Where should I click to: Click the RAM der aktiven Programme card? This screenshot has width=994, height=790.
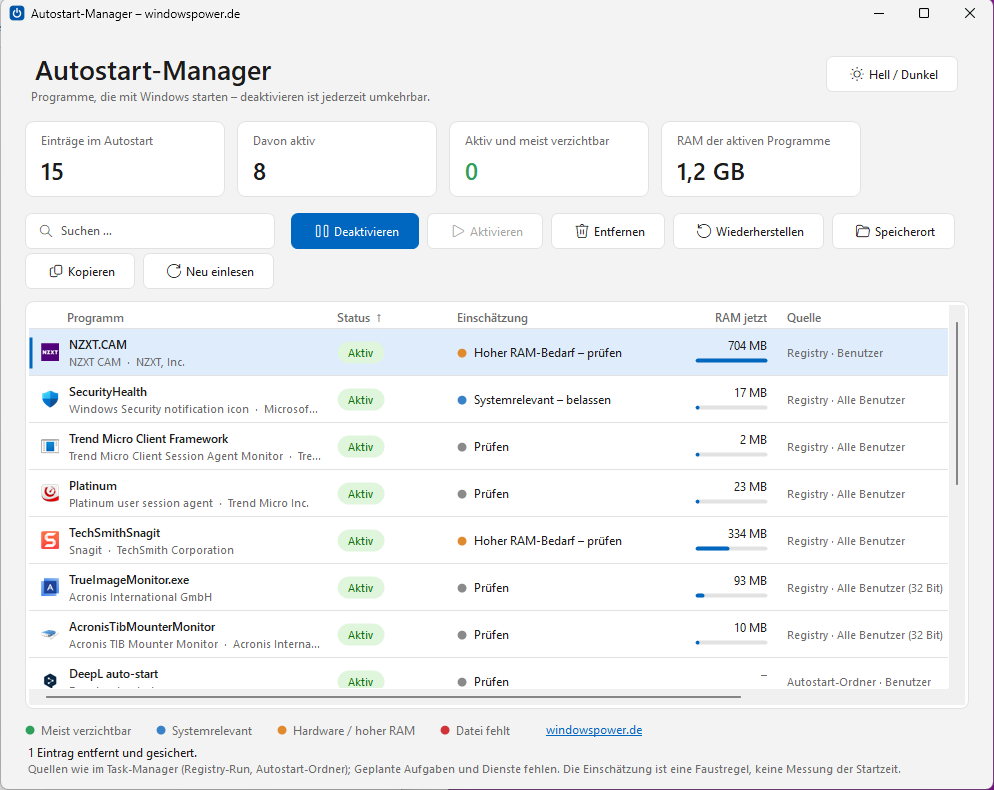761,159
